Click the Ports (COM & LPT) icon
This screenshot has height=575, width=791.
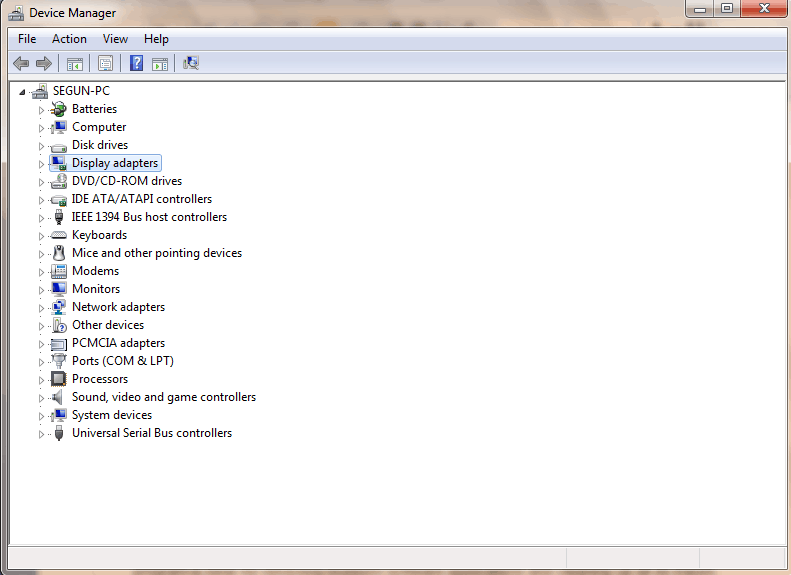click(59, 361)
